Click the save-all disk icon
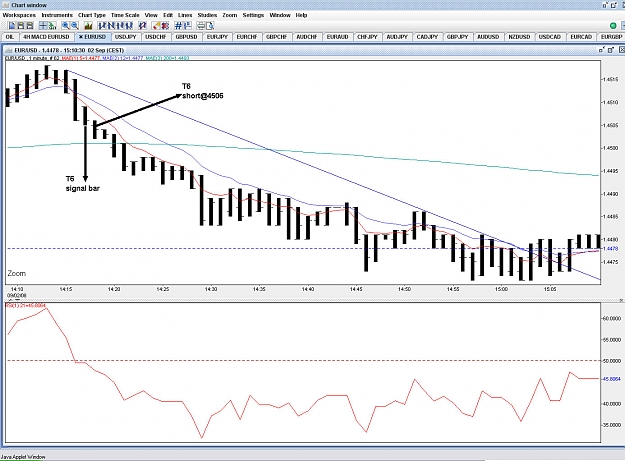This screenshot has width=625, height=461. [x=30, y=26]
